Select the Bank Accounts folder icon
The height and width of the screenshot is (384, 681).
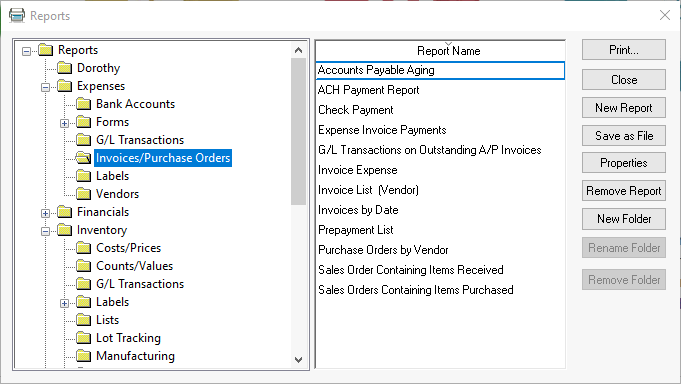pos(83,104)
